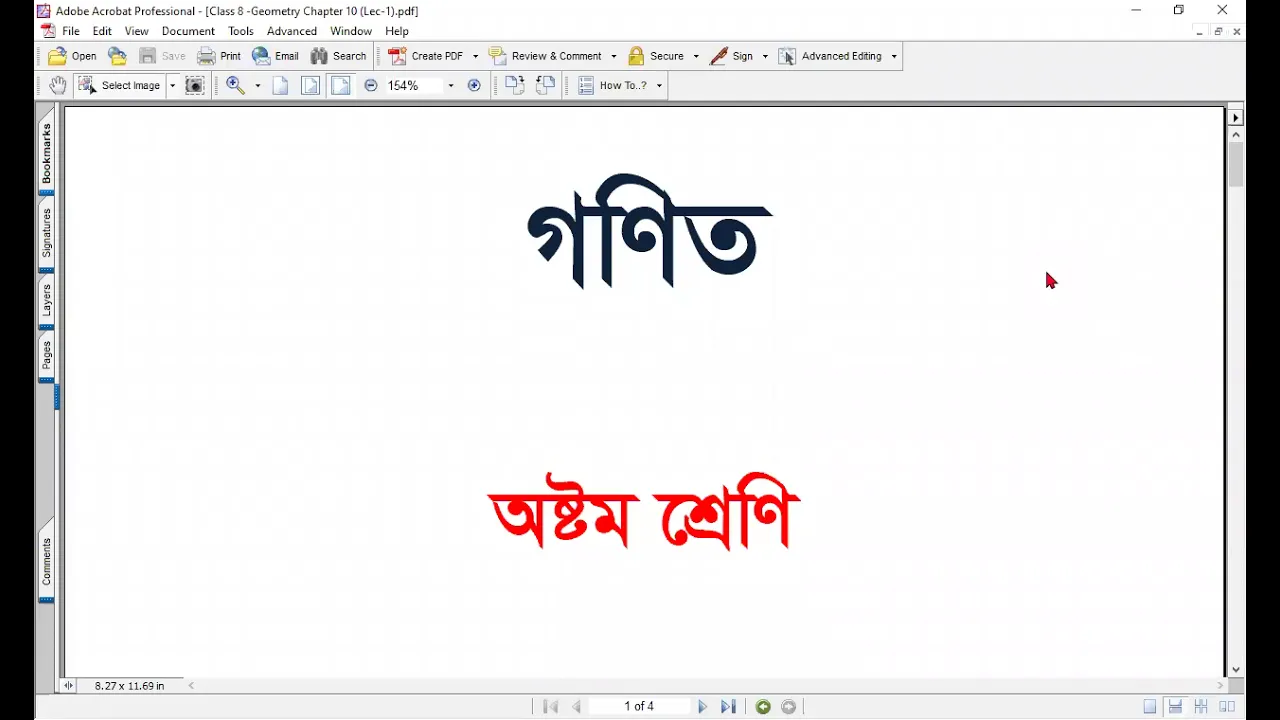Select the Snapshot camera tool
This screenshot has width=1280, height=720.
[195, 85]
